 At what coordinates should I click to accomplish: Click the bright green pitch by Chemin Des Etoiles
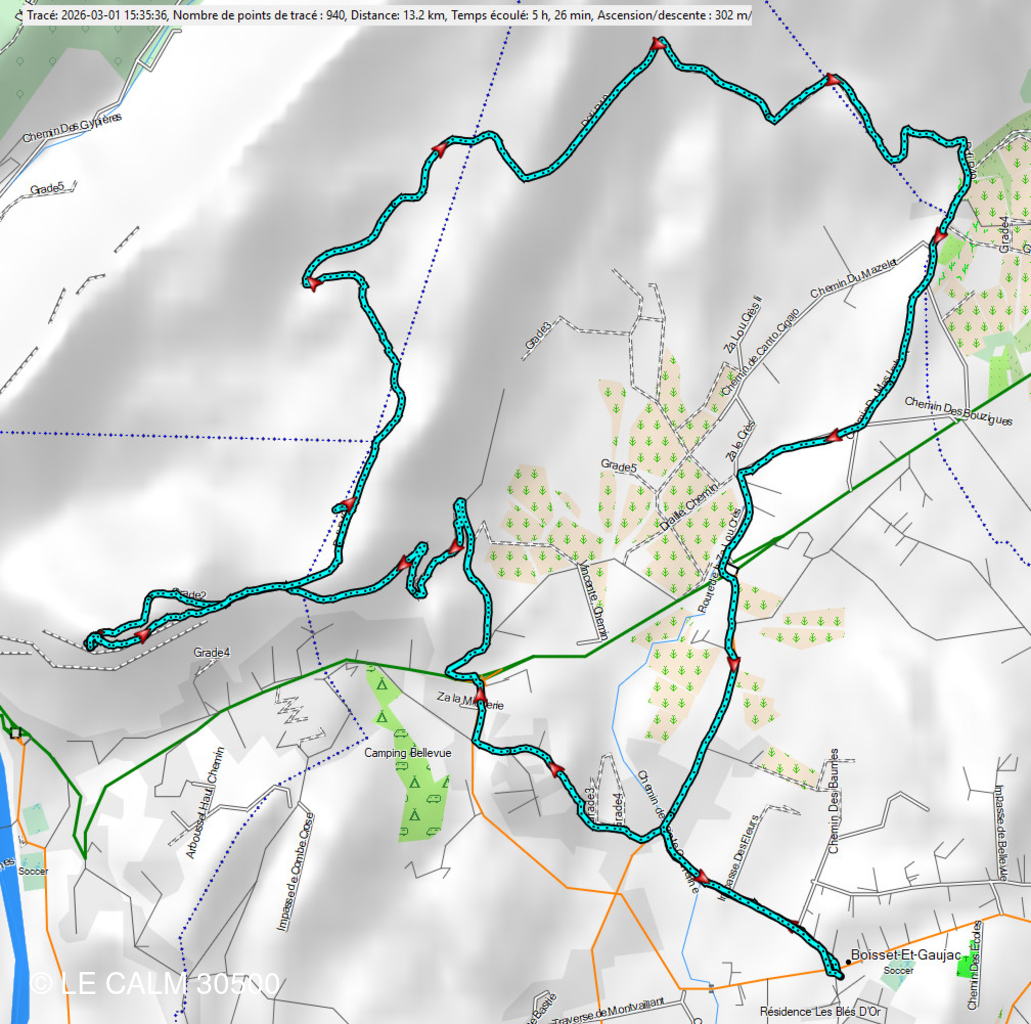[x=964, y=968]
